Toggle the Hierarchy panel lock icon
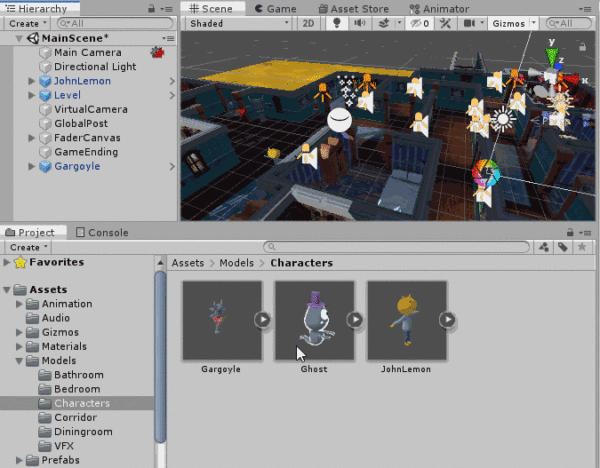This screenshot has height=468, width=600. pos(152,8)
